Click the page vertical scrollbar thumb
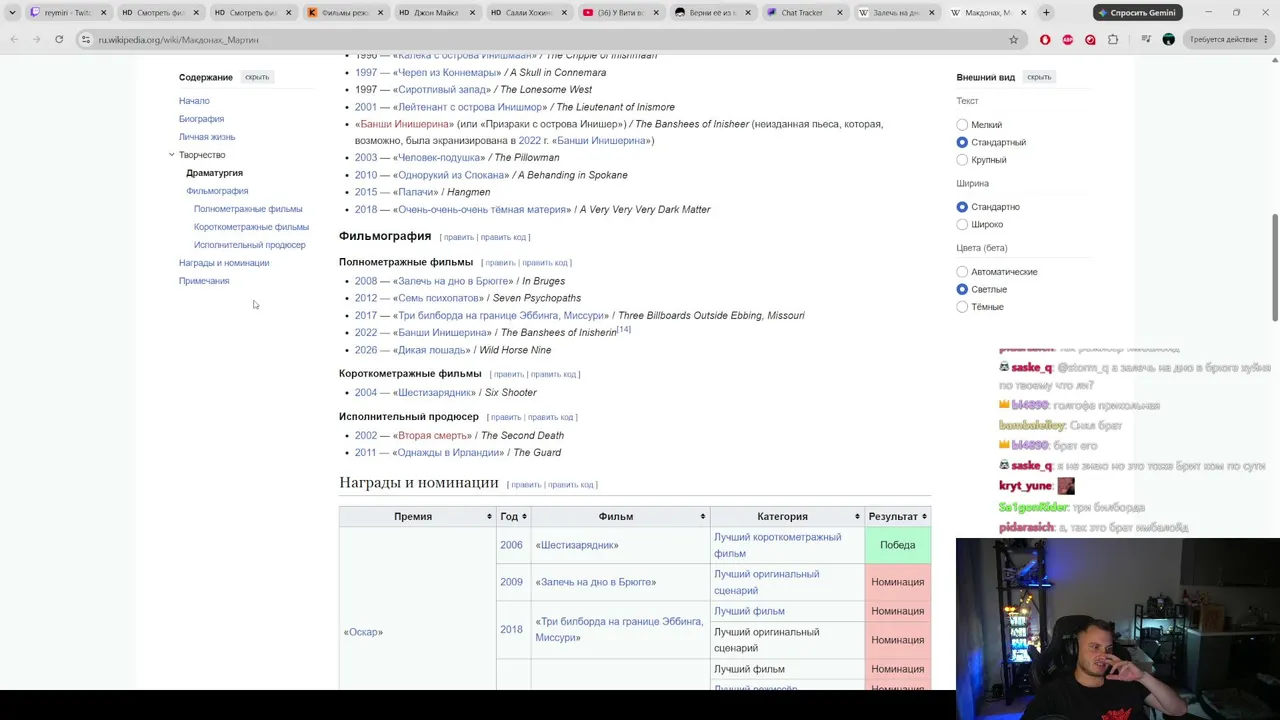 (1275, 268)
